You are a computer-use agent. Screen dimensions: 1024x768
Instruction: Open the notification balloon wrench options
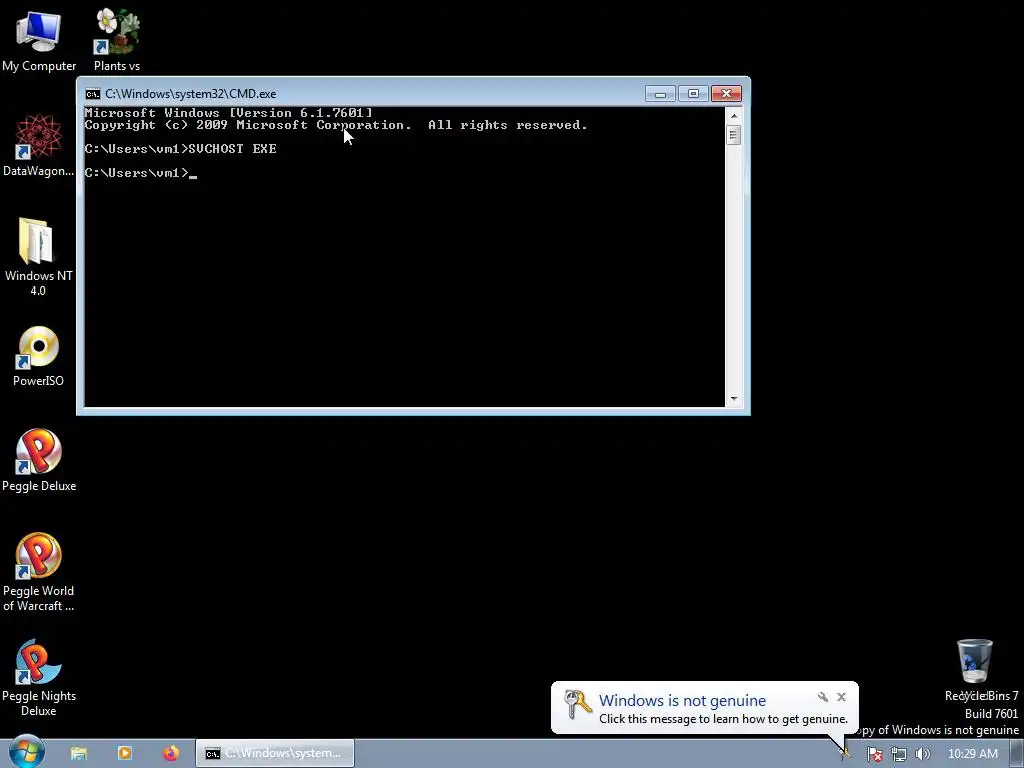pos(823,697)
